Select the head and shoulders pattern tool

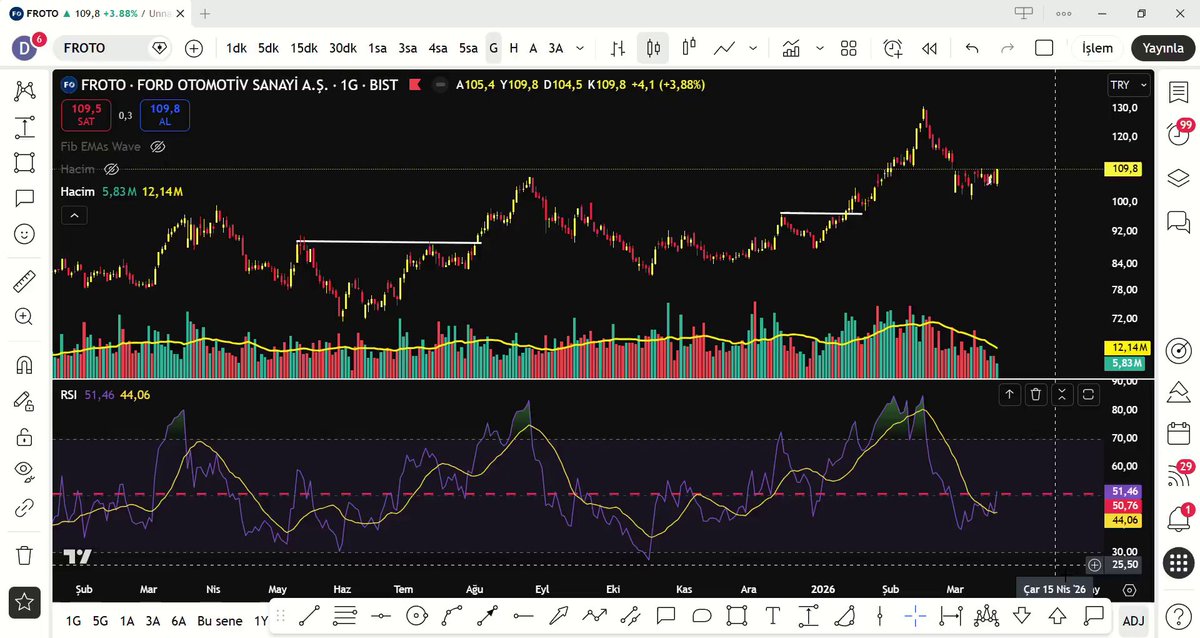pyautogui.click(x=989, y=616)
